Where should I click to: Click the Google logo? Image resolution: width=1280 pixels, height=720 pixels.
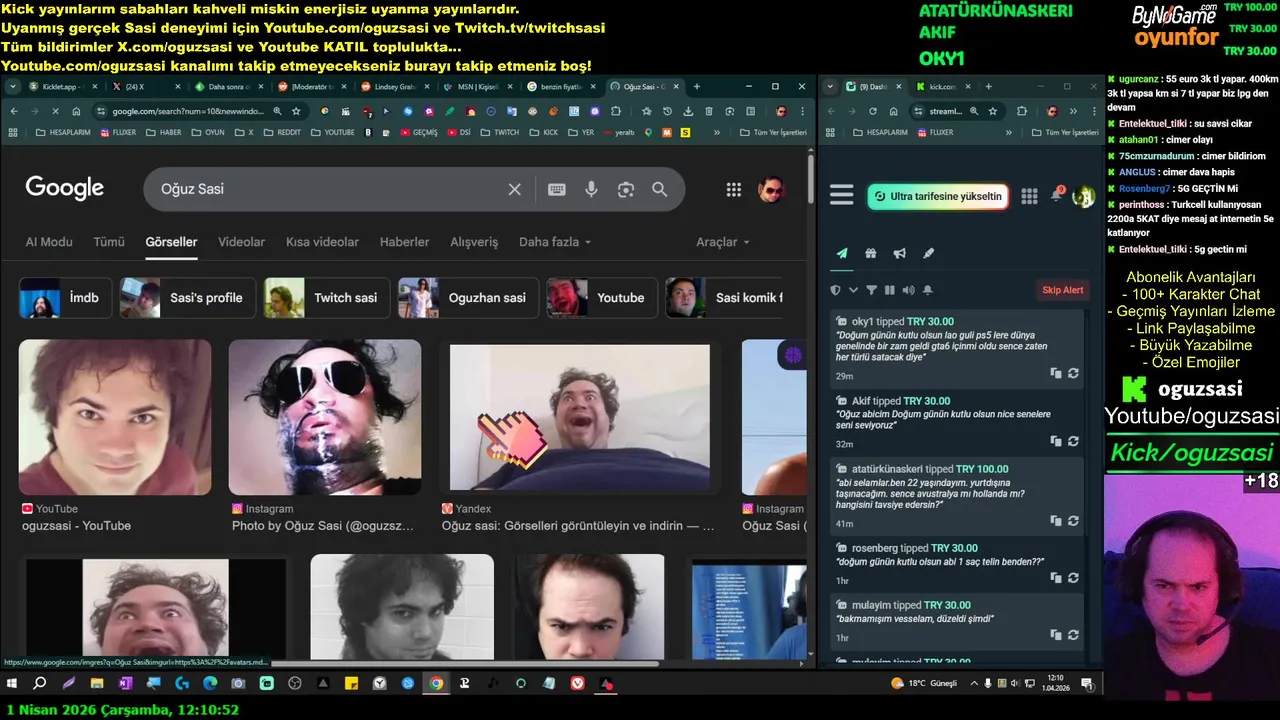click(65, 188)
